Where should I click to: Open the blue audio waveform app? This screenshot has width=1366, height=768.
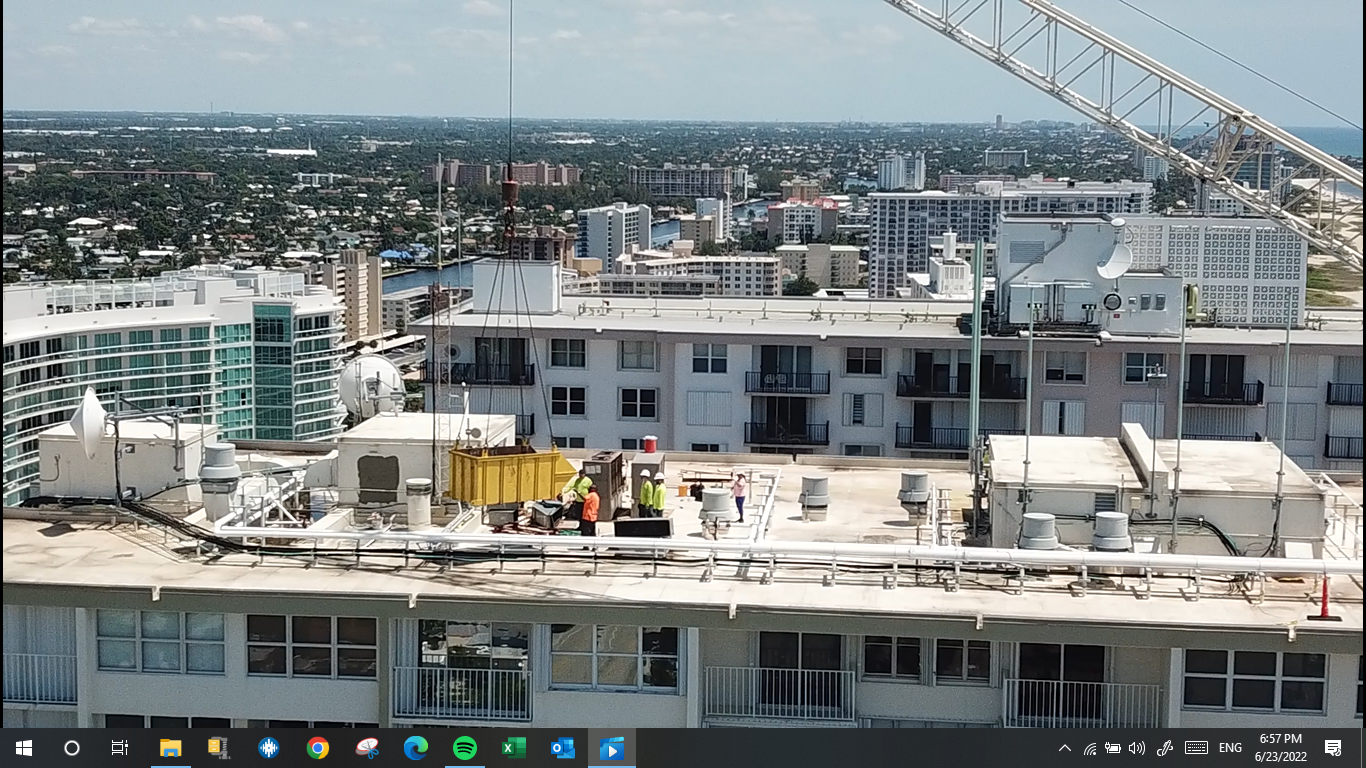(268, 748)
